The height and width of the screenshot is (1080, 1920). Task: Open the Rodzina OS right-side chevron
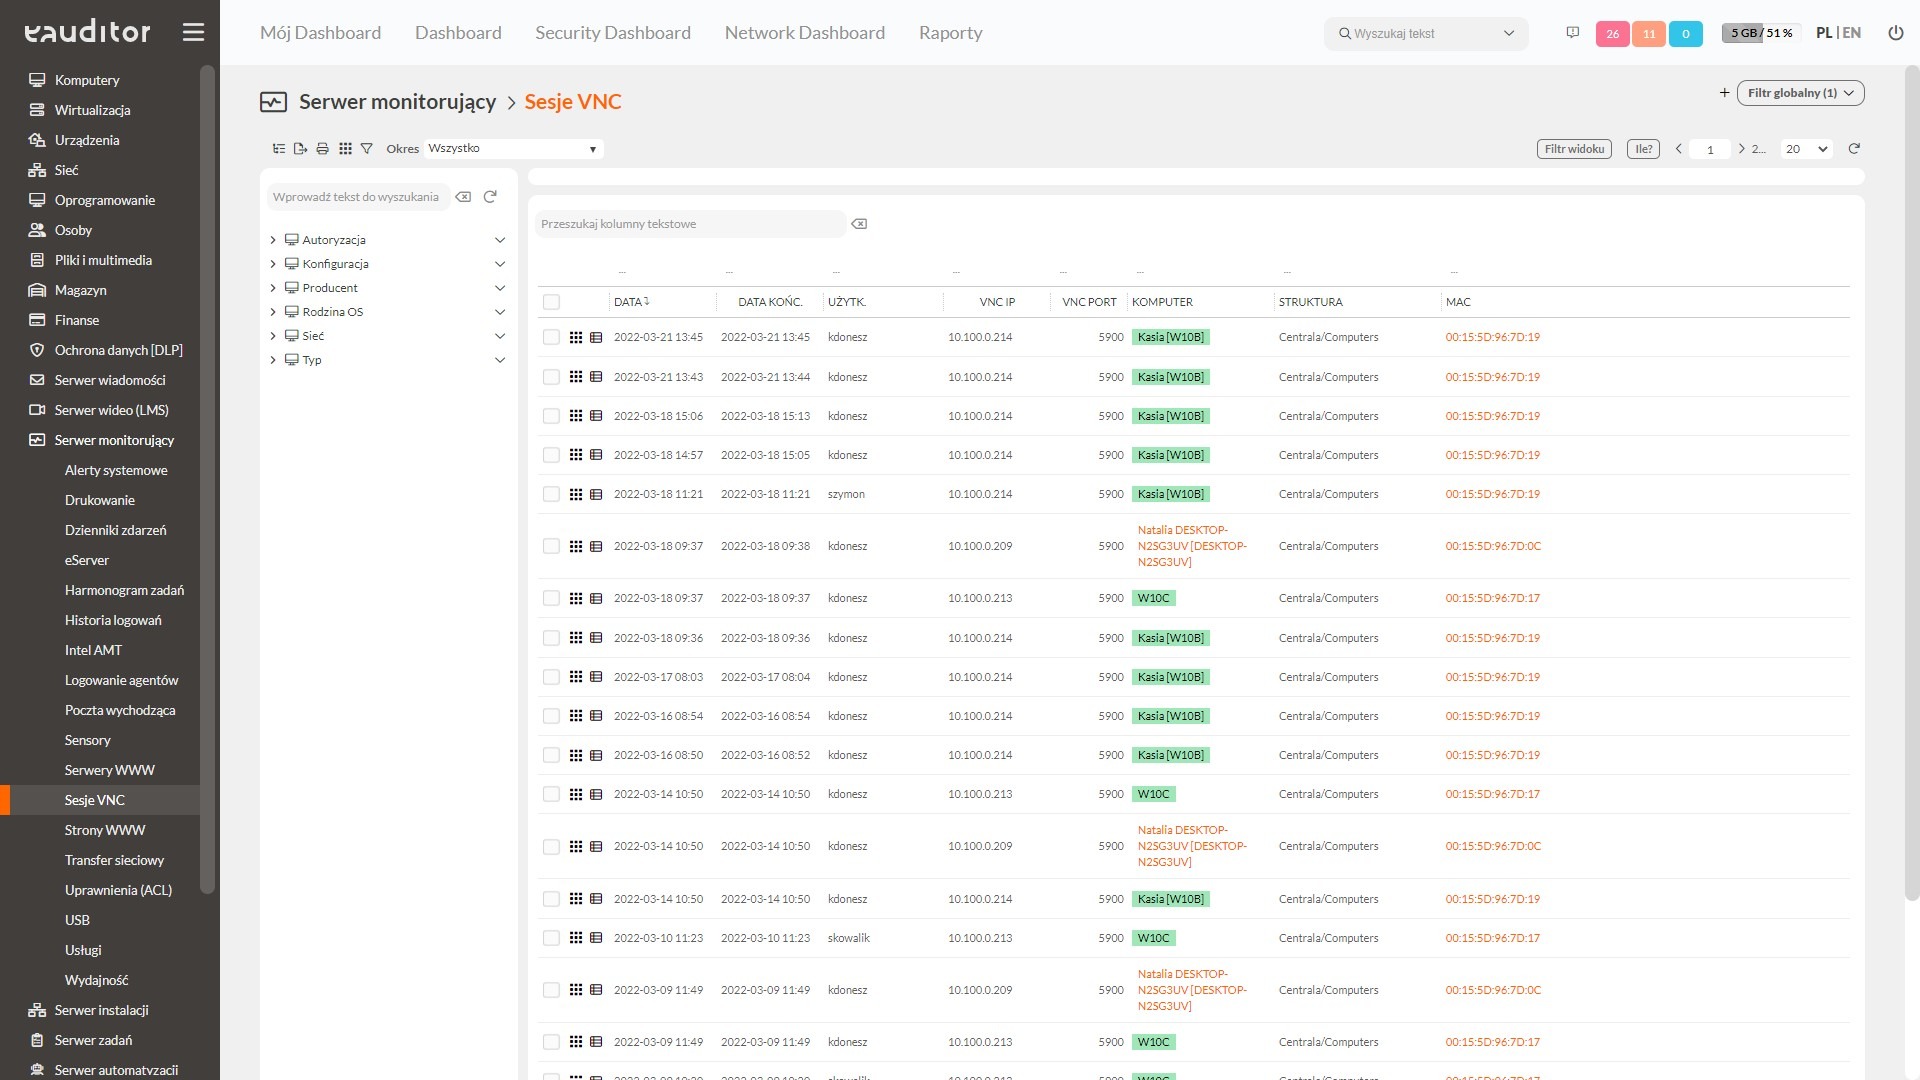point(500,312)
